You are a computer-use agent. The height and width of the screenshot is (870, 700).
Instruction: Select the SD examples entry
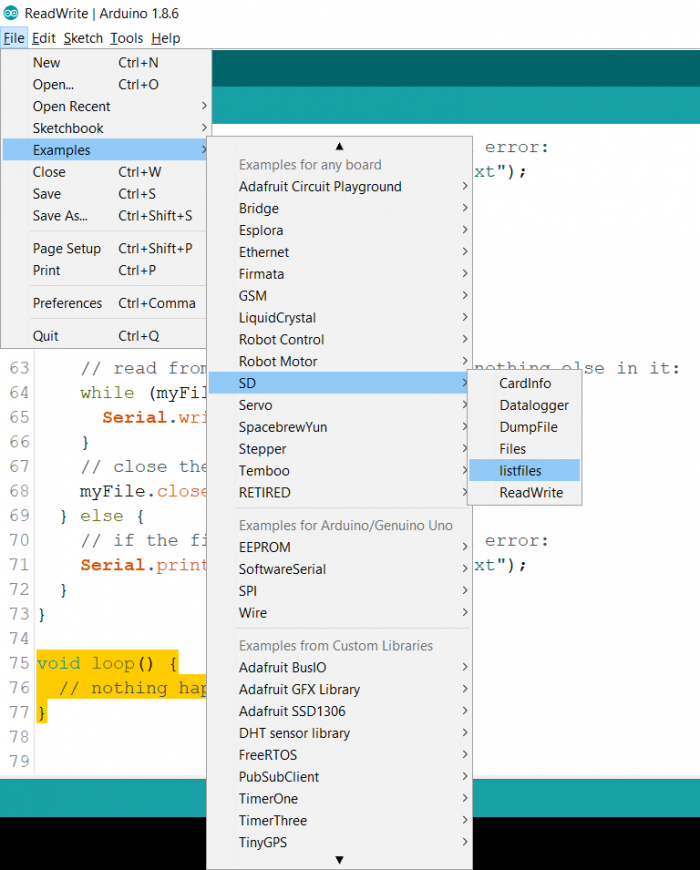click(339, 383)
